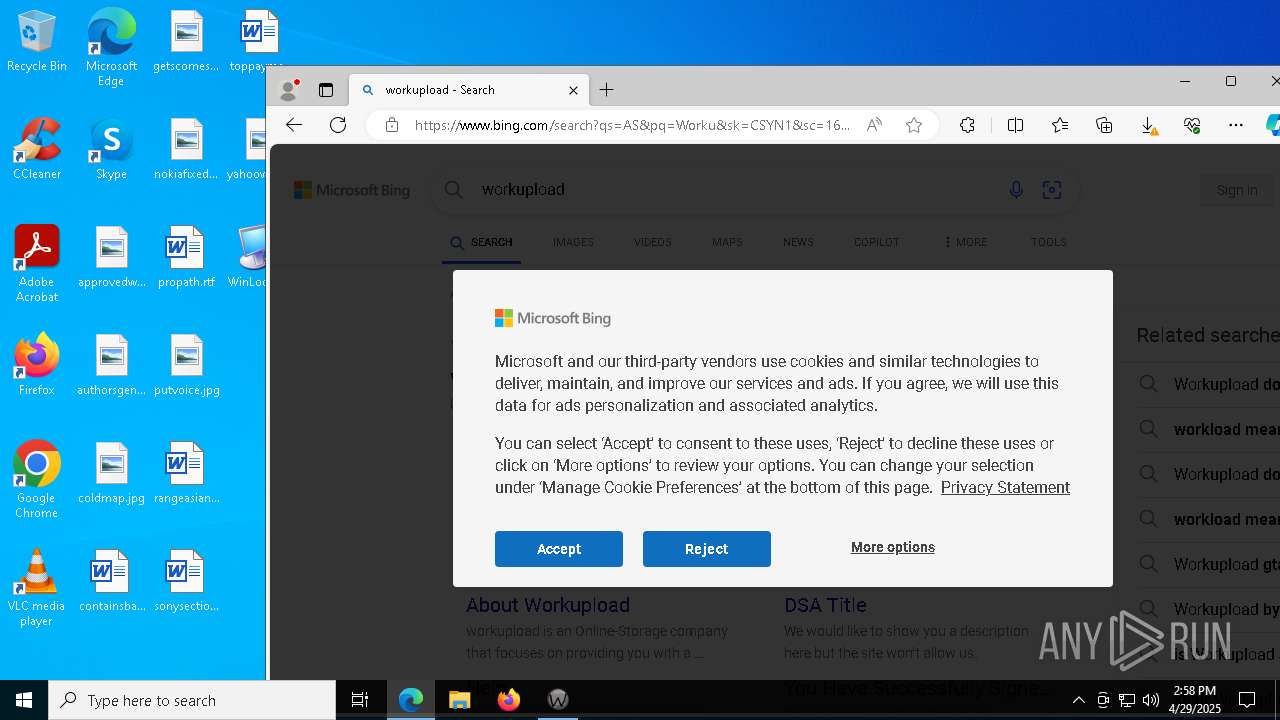Open the sonysectio Word document
1280x720 pixels.
(186, 582)
